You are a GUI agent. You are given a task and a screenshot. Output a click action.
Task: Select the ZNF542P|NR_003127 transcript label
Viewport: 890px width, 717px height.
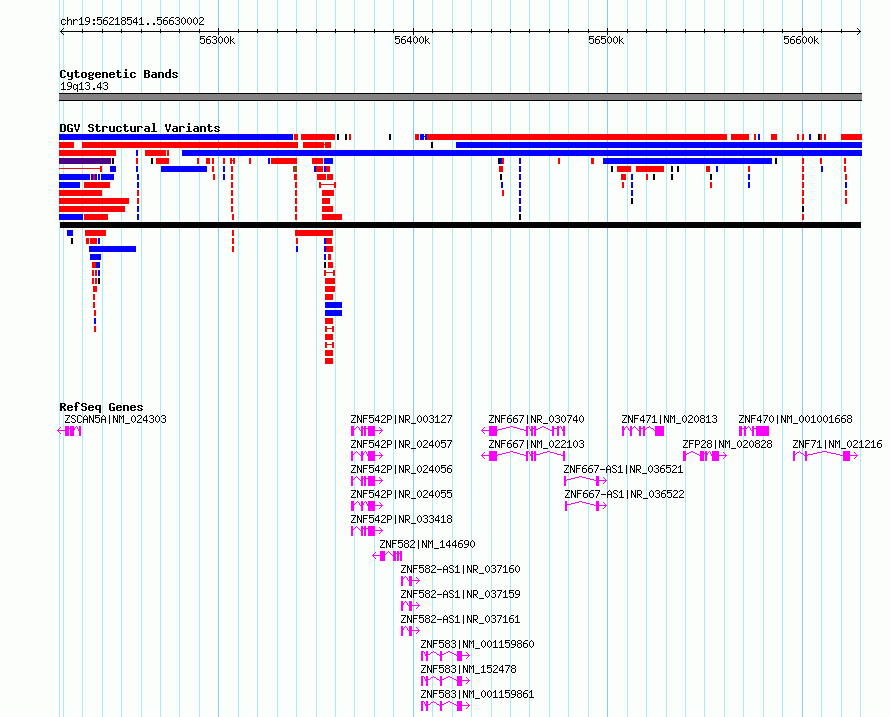[401, 420]
